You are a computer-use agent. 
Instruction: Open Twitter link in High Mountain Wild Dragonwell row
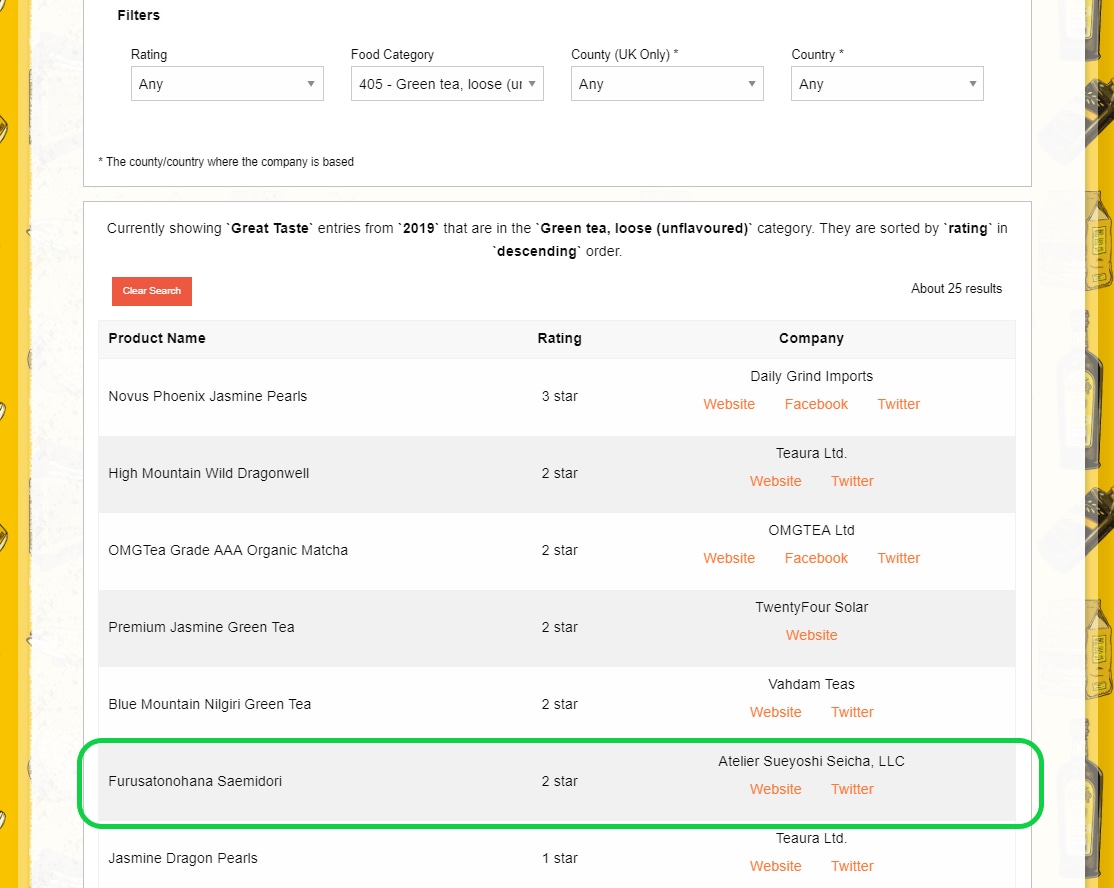(853, 481)
